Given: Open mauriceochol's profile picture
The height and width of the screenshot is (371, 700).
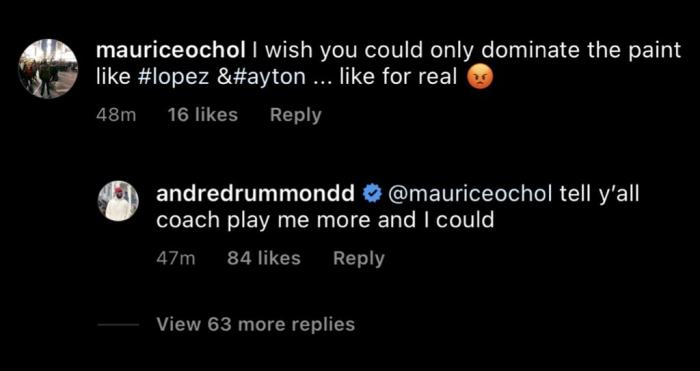Looking at the screenshot, I should [48, 68].
